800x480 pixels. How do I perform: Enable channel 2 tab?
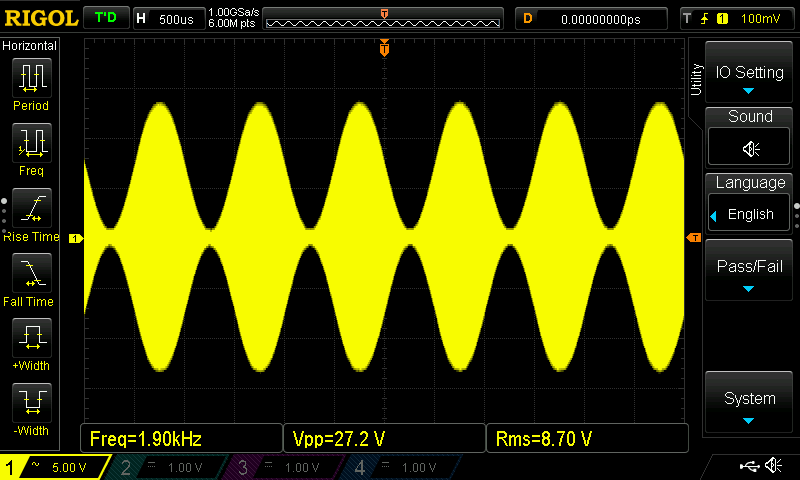(166, 467)
